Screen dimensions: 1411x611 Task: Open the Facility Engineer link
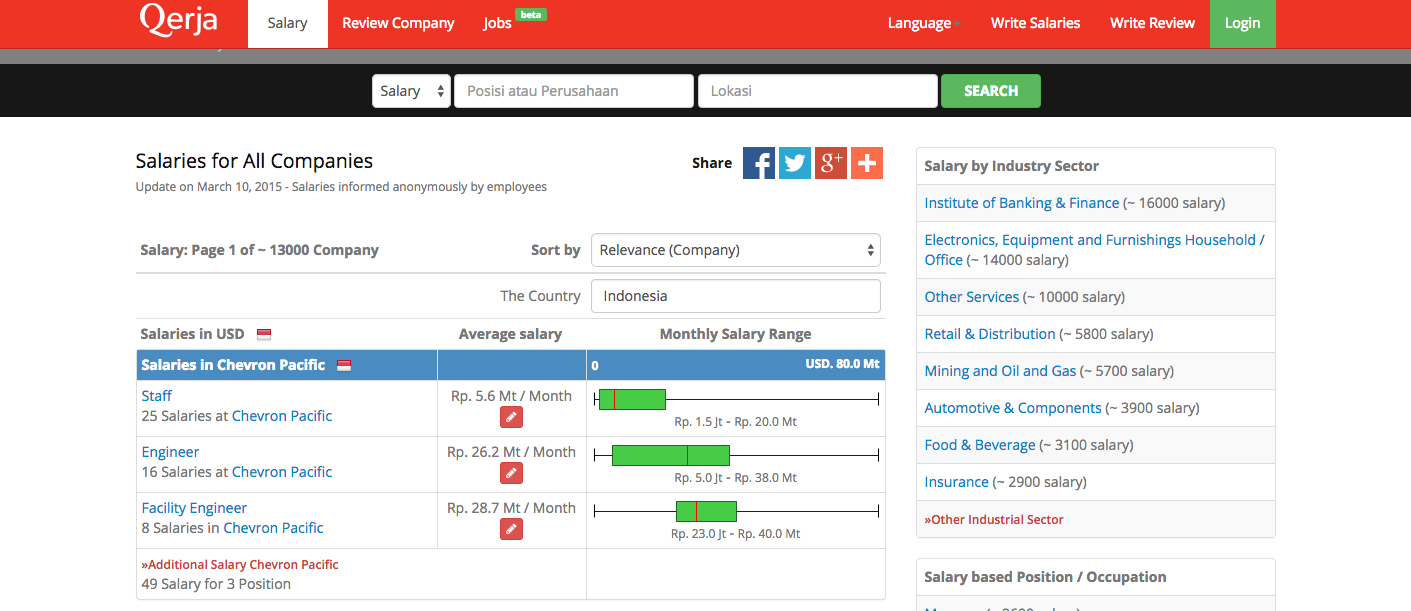194,508
